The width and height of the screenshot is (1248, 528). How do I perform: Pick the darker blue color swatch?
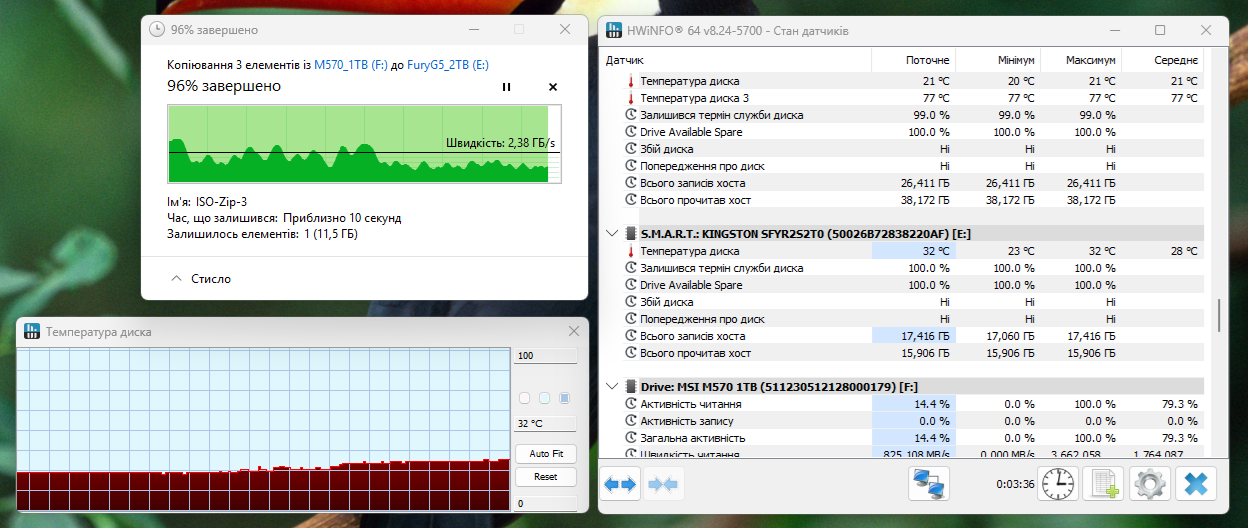coord(564,398)
